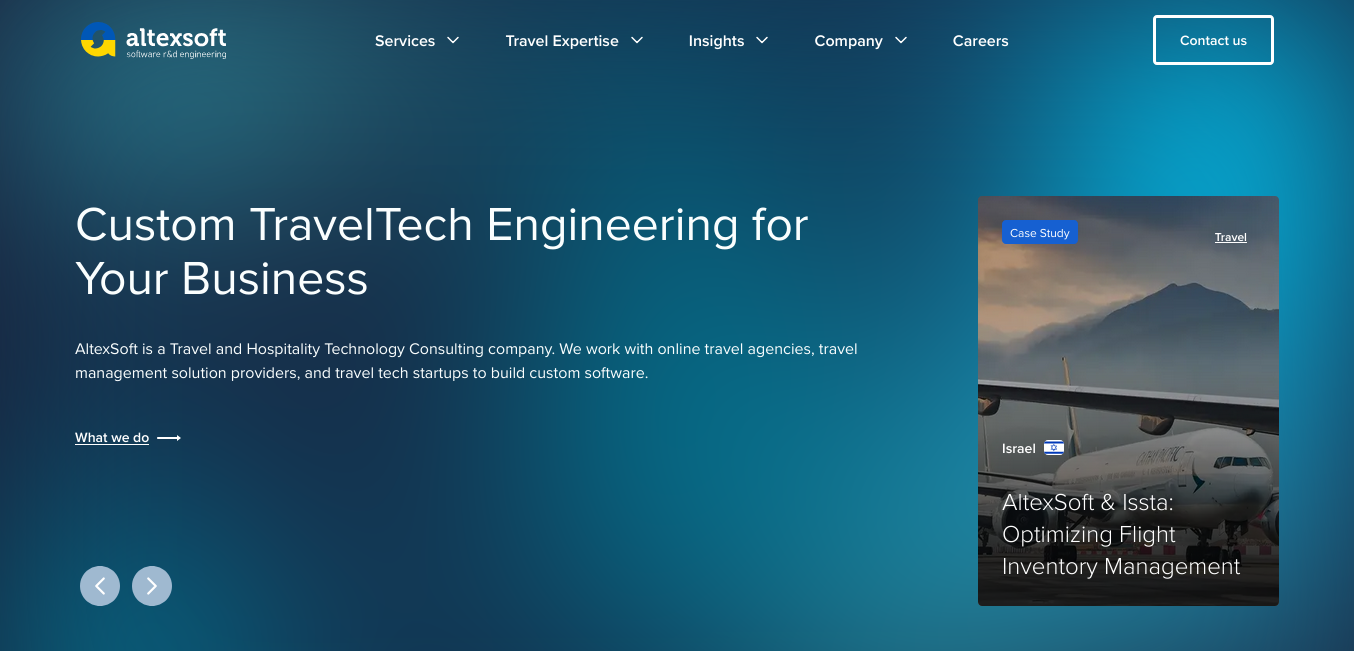Click arrow beside What we do

tap(169, 438)
